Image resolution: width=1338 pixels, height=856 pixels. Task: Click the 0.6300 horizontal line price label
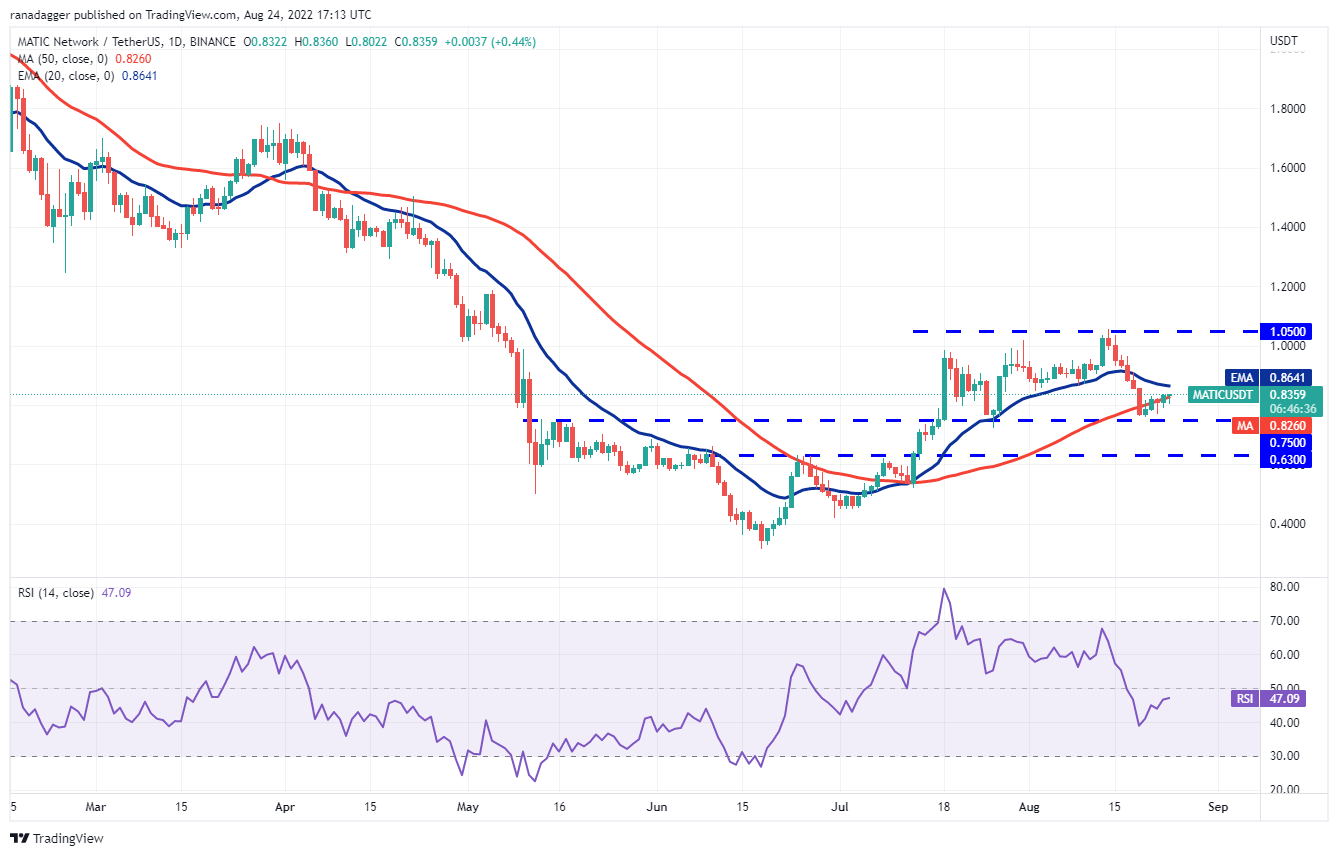coord(1289,460)
